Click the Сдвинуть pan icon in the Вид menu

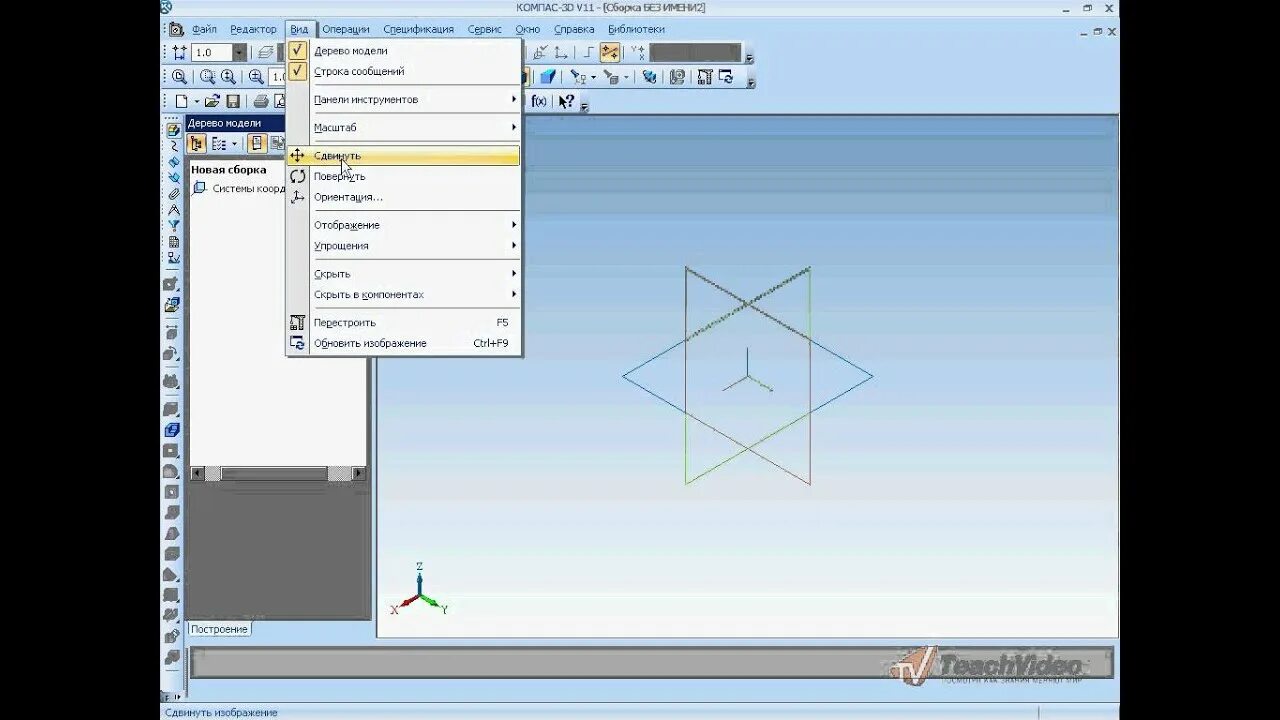coord(297,156)
